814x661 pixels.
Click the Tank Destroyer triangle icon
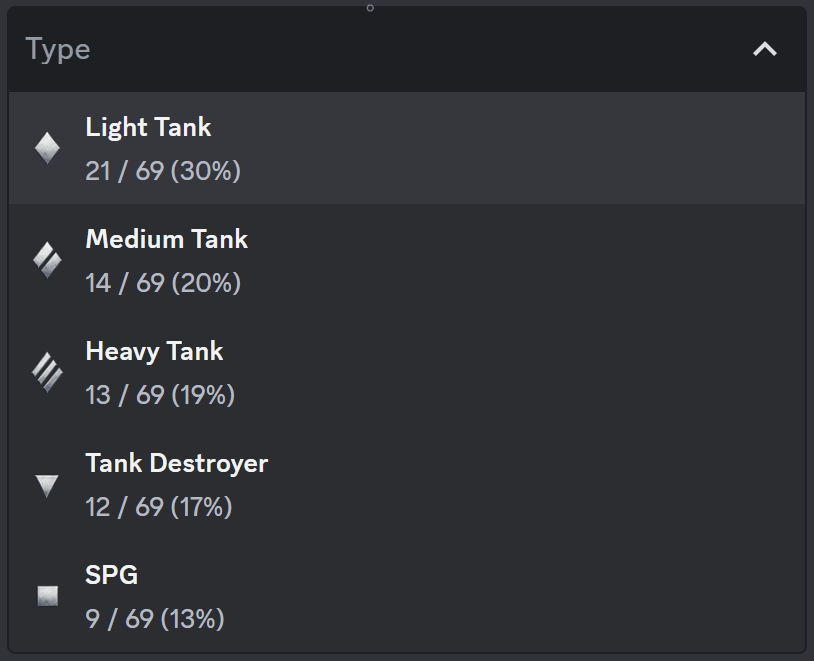coord(47,486)
